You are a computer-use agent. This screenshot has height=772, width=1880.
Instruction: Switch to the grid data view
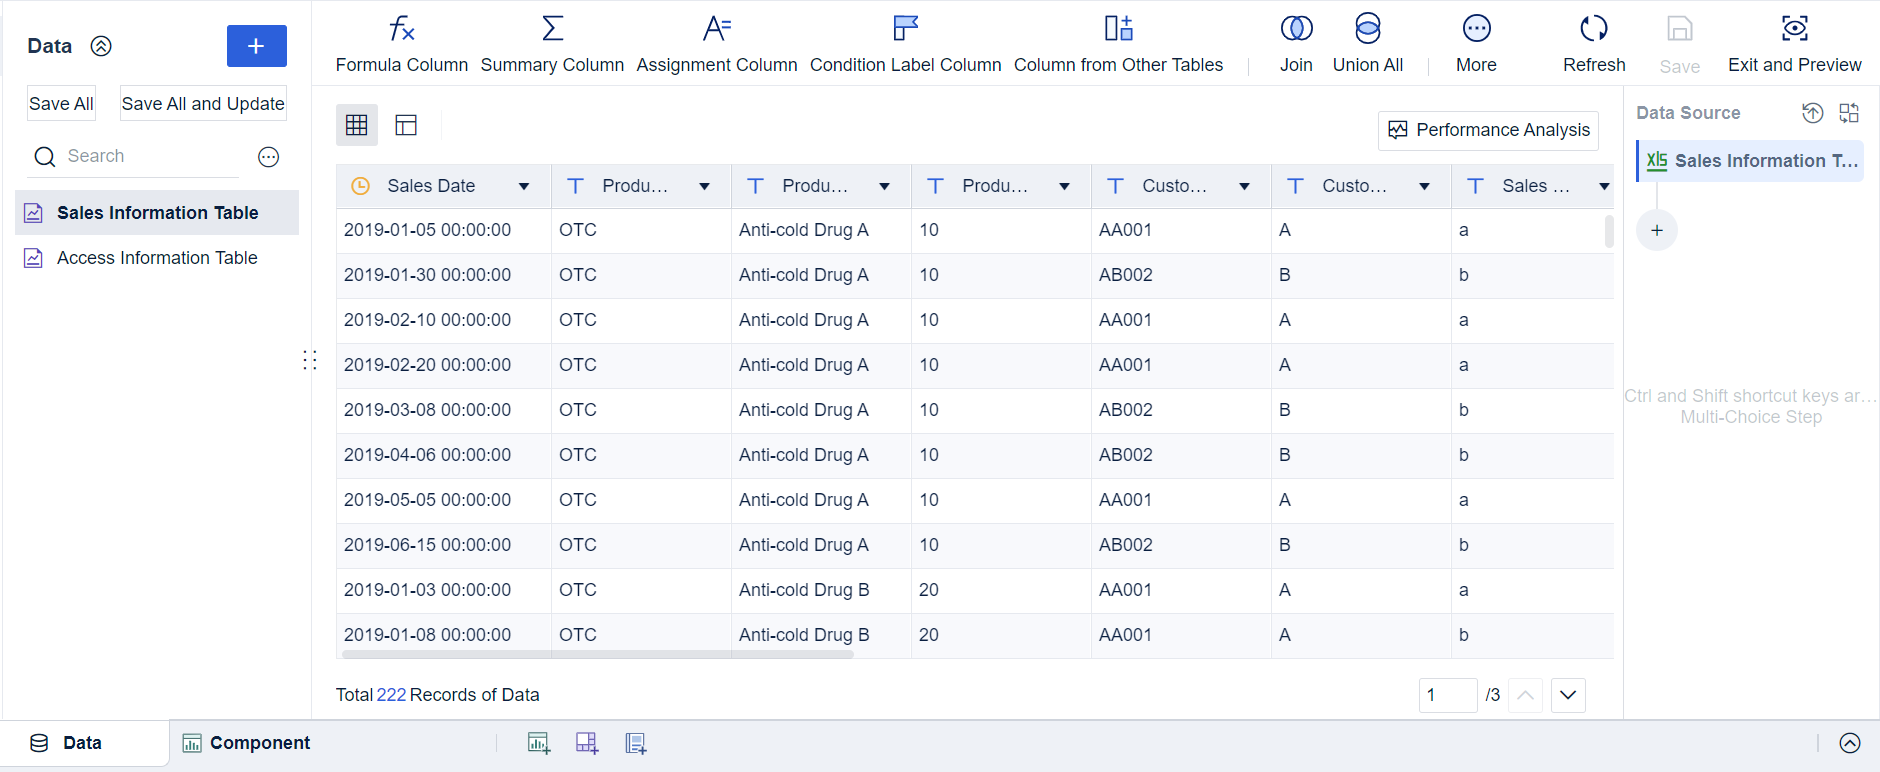tap(357, 125)
